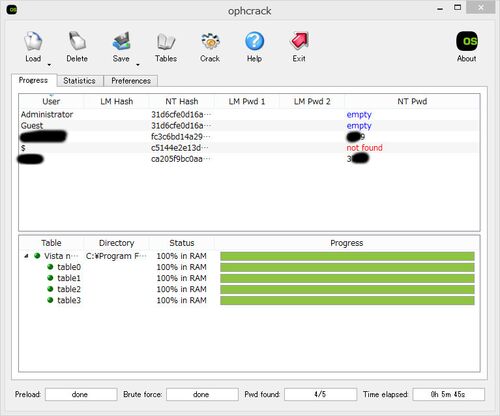Click the fc3c6bd14a29 hash cell
This screenshot has height=416, width=500.
pos(181,137)
